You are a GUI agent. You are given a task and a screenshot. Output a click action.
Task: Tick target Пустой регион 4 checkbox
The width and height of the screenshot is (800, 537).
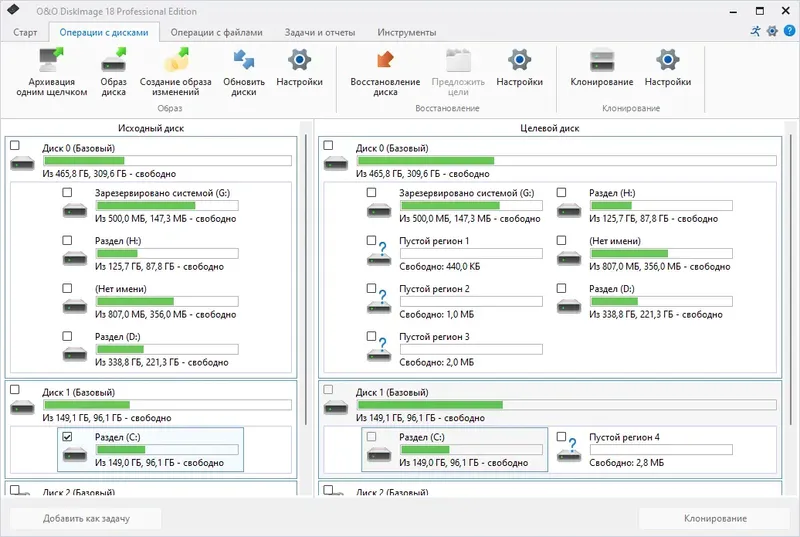562,437
